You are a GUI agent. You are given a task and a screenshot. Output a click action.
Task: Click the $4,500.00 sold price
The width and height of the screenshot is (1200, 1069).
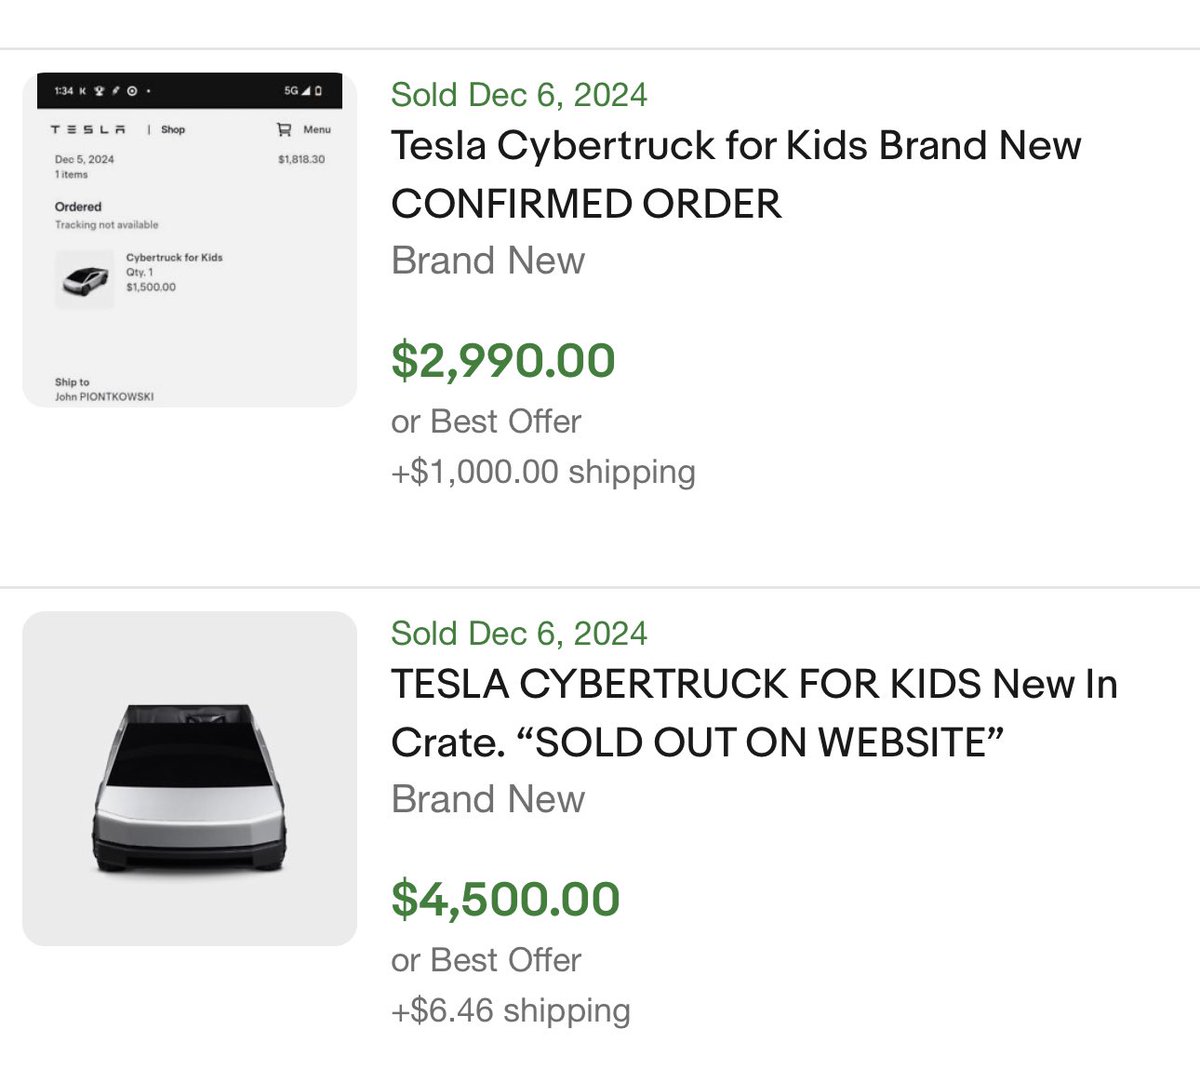505,899
